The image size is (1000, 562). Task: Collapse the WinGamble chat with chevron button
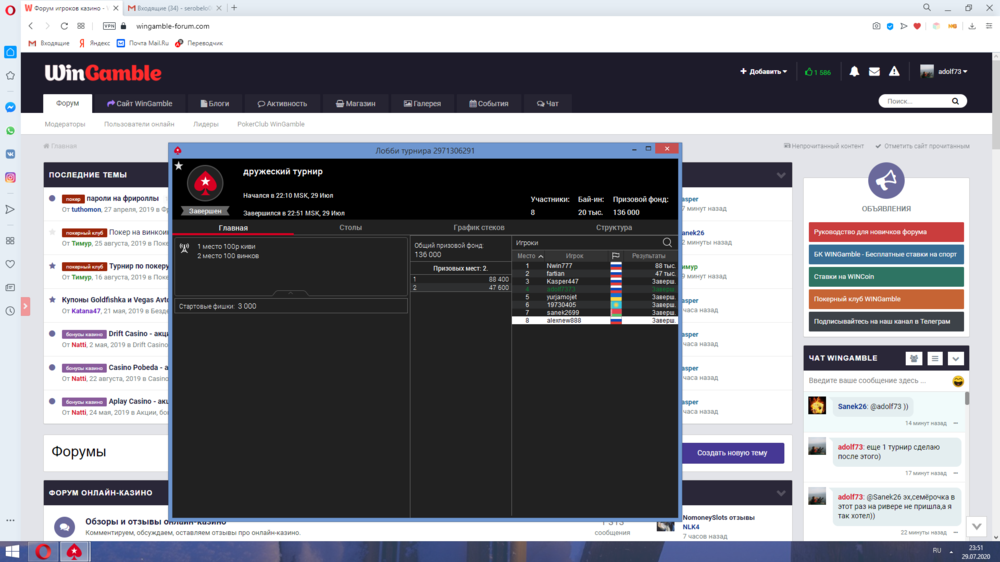[956, 358]
